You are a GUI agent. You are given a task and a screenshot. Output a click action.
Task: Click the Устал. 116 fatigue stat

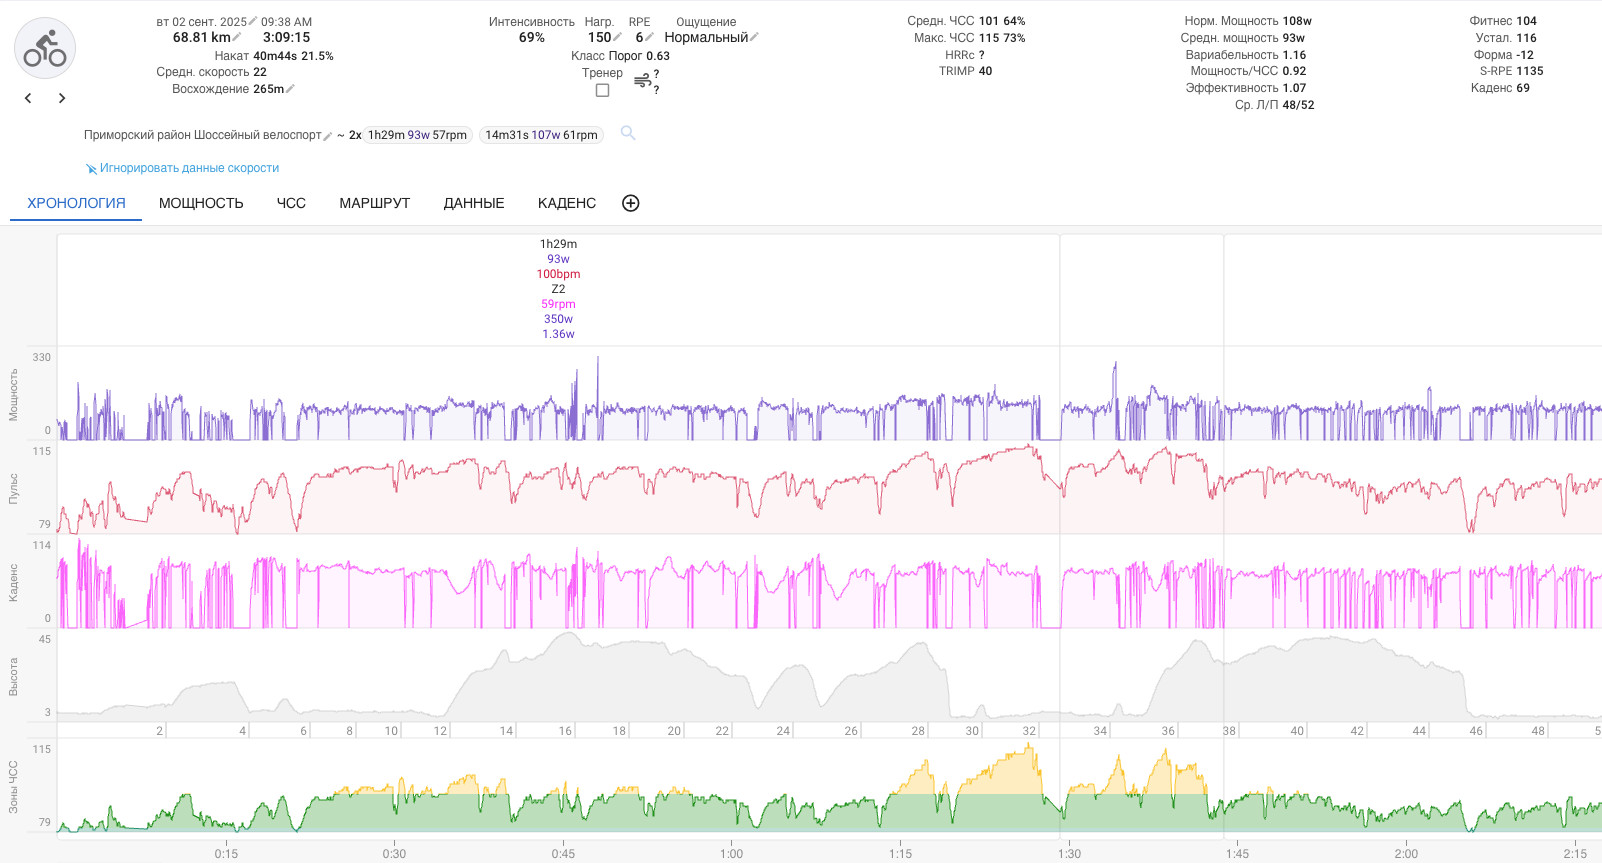coord(1506,38)
